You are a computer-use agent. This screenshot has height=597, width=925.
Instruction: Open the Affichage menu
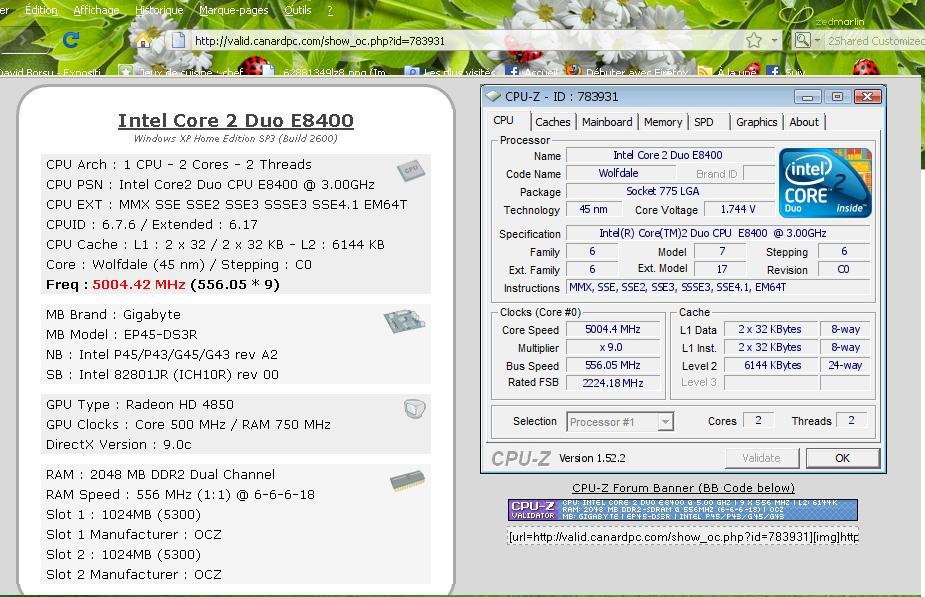pos(96,10)
